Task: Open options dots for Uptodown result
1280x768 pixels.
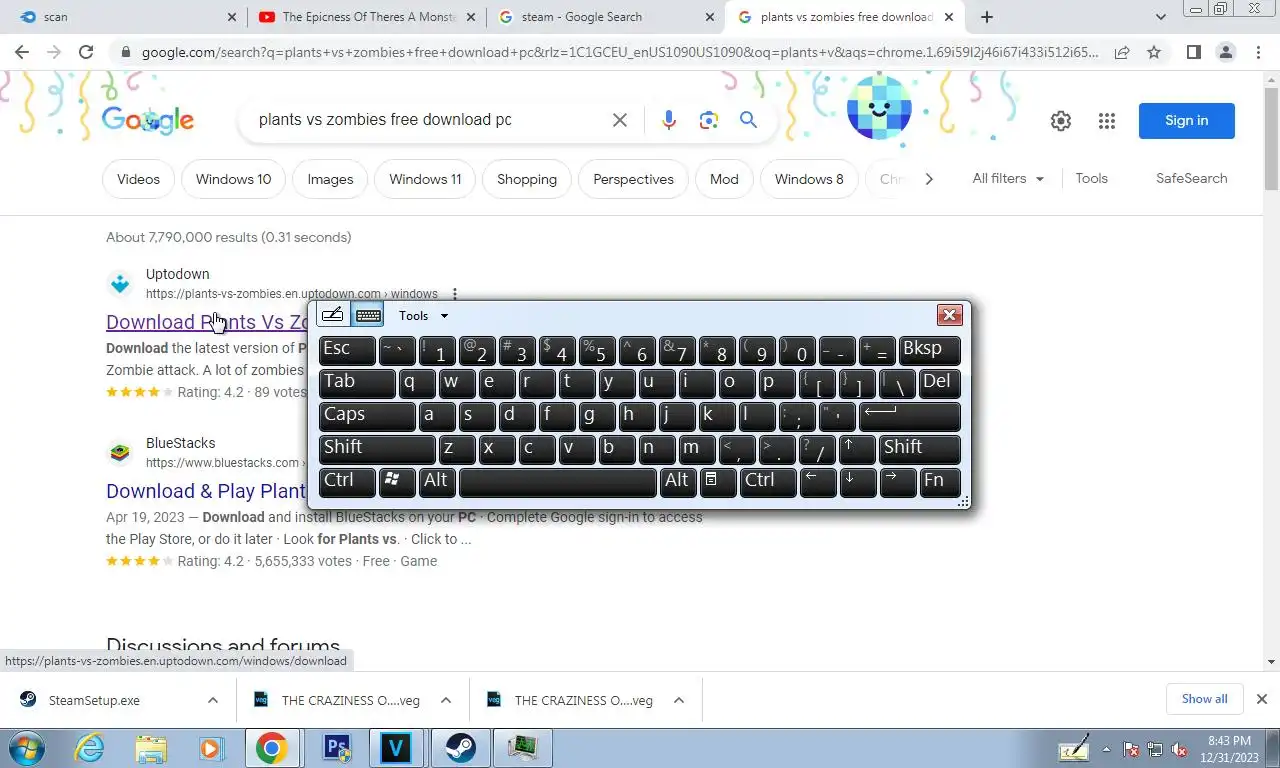Action: pos(455,294)
